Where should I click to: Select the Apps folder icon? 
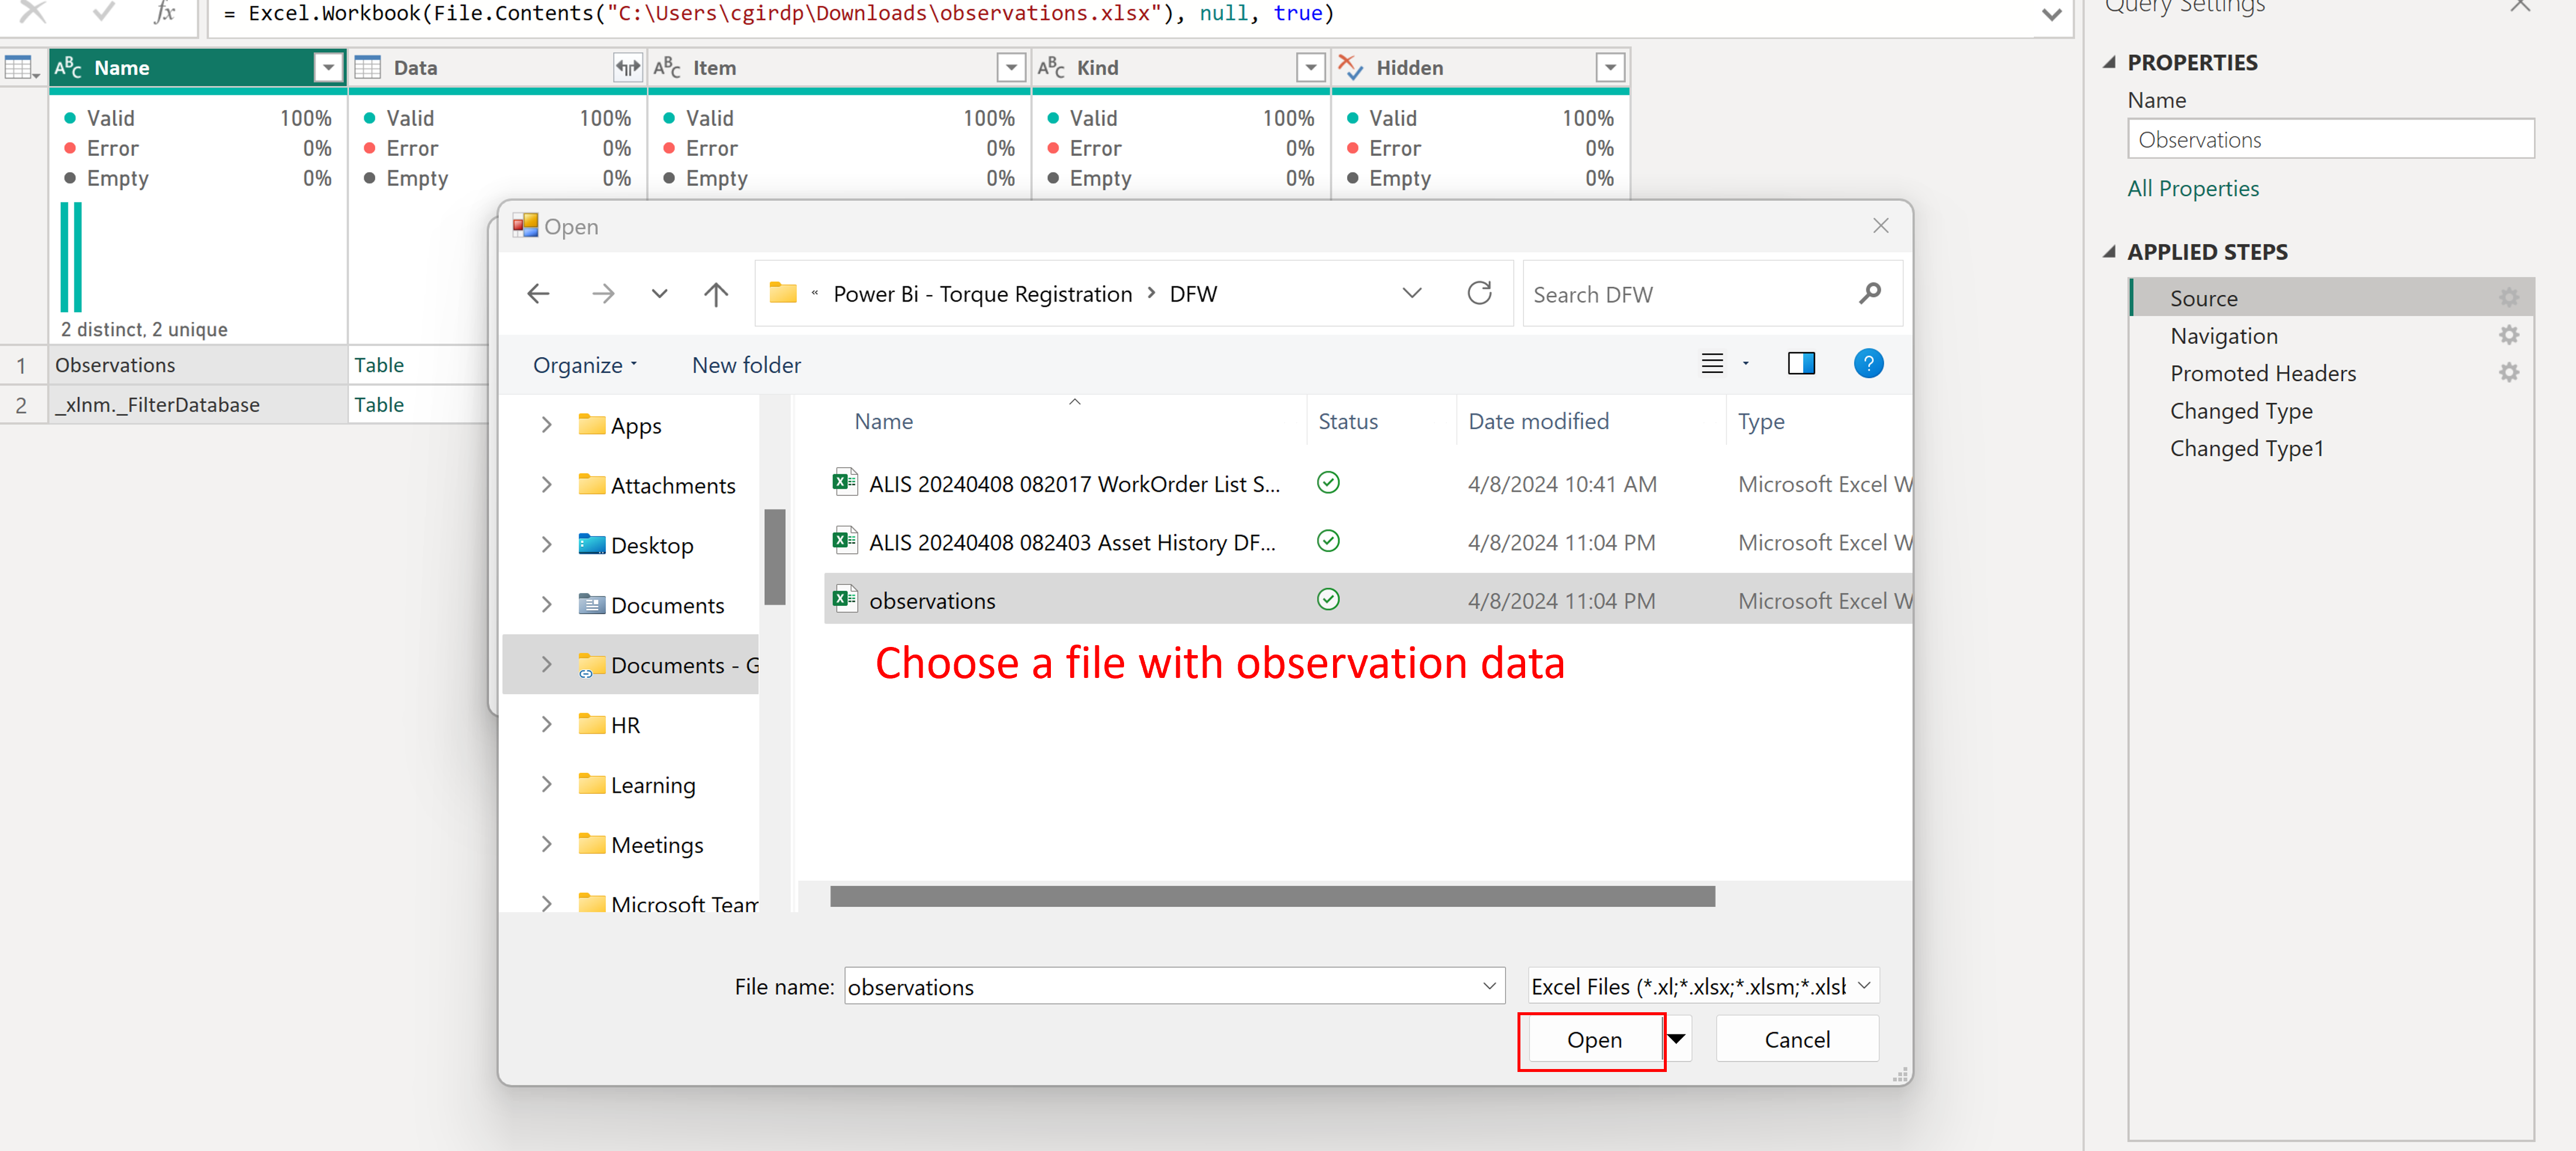[592, 424]
